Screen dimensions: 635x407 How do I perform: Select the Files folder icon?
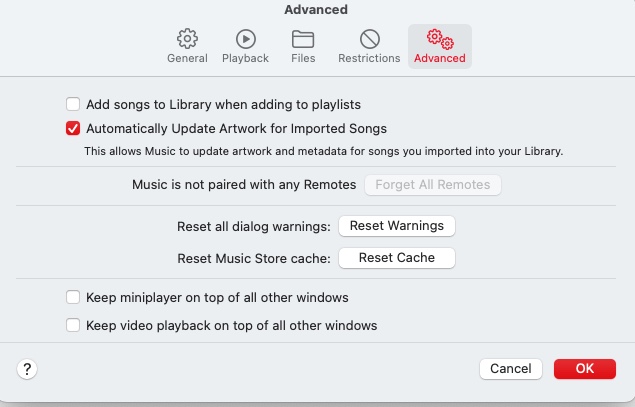[303, 39]
